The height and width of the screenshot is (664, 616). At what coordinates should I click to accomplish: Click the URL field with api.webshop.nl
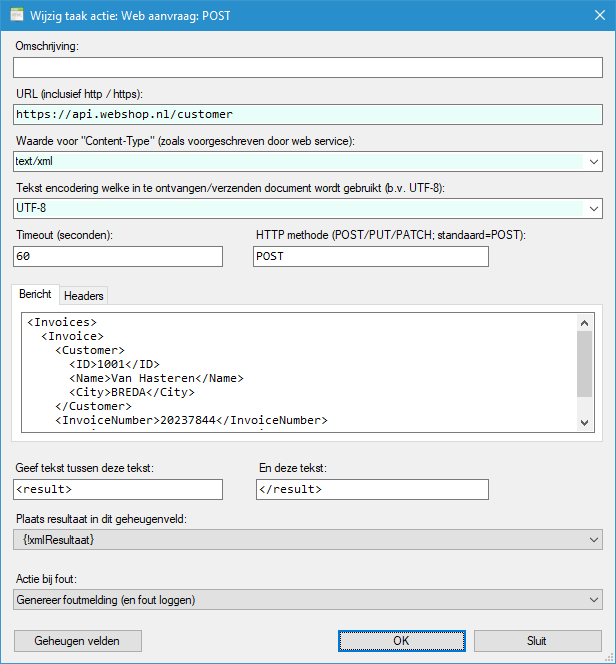point(307,115)
